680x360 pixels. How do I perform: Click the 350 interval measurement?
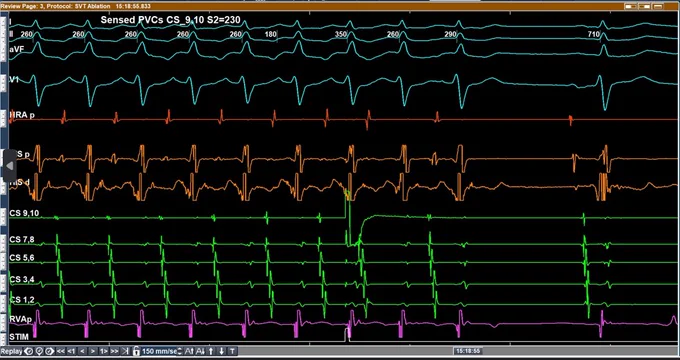[x=341, y=34]
